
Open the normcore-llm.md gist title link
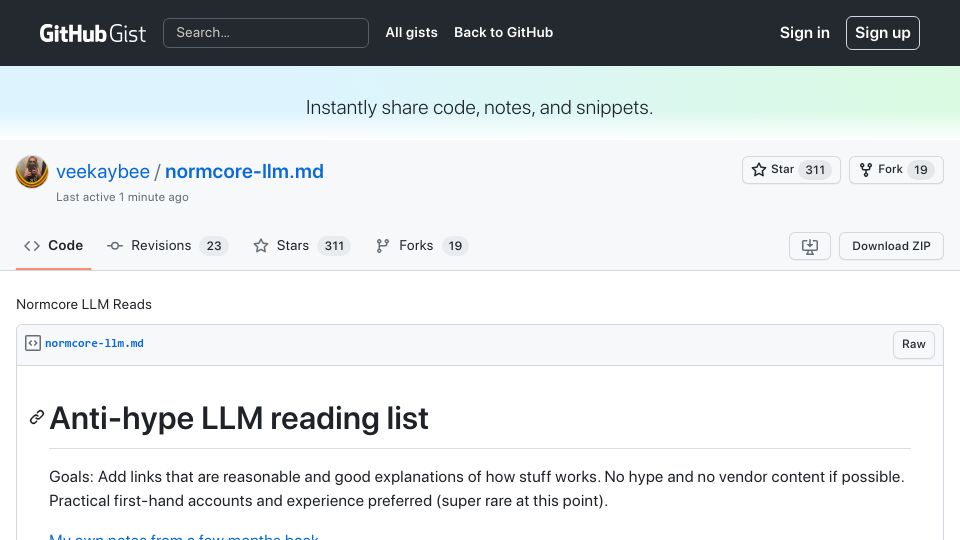tap(244, 171)
